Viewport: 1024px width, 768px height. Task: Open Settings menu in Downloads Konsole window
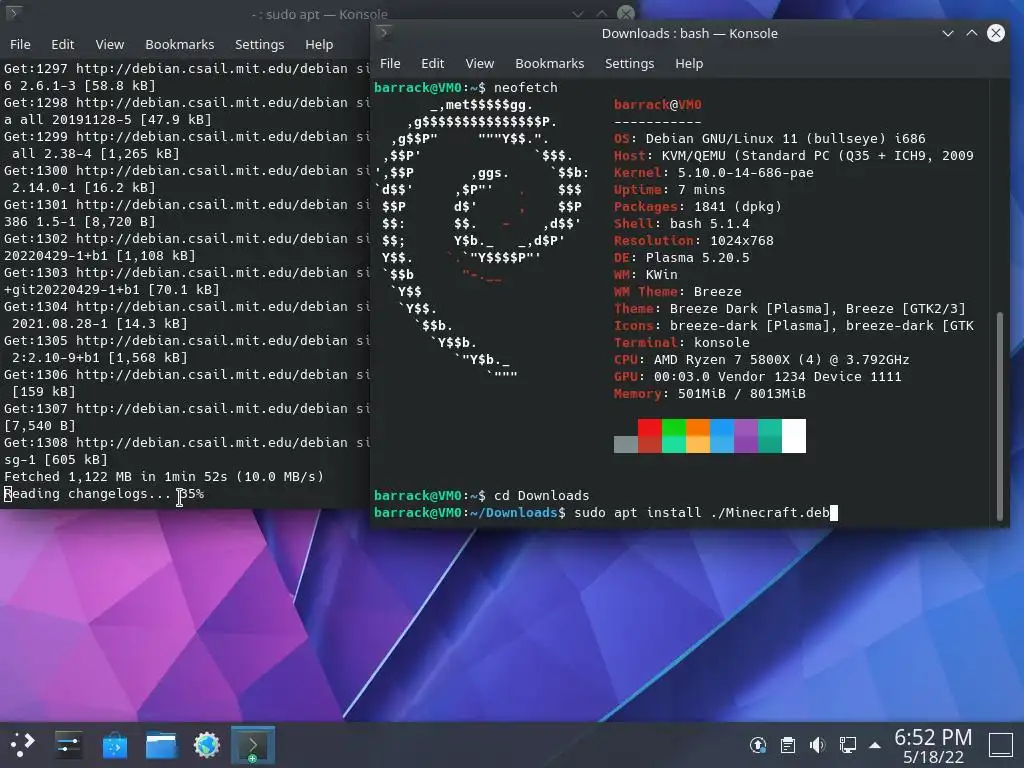tap(629, 63)
